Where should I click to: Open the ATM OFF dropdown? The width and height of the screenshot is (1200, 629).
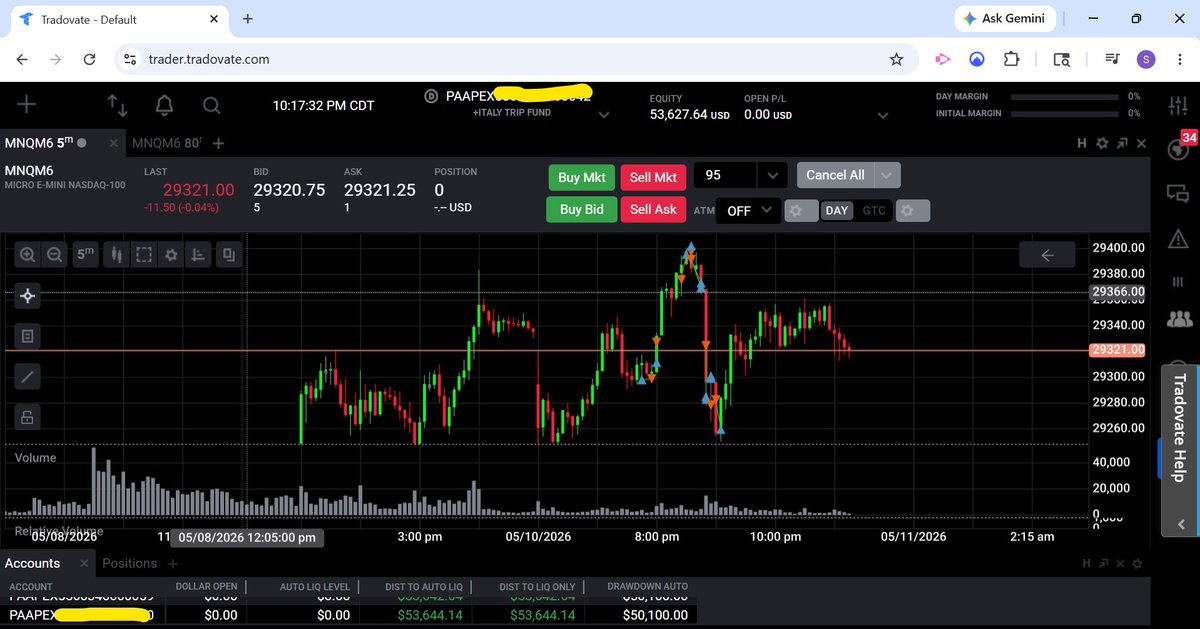click(x=748, y=210)
